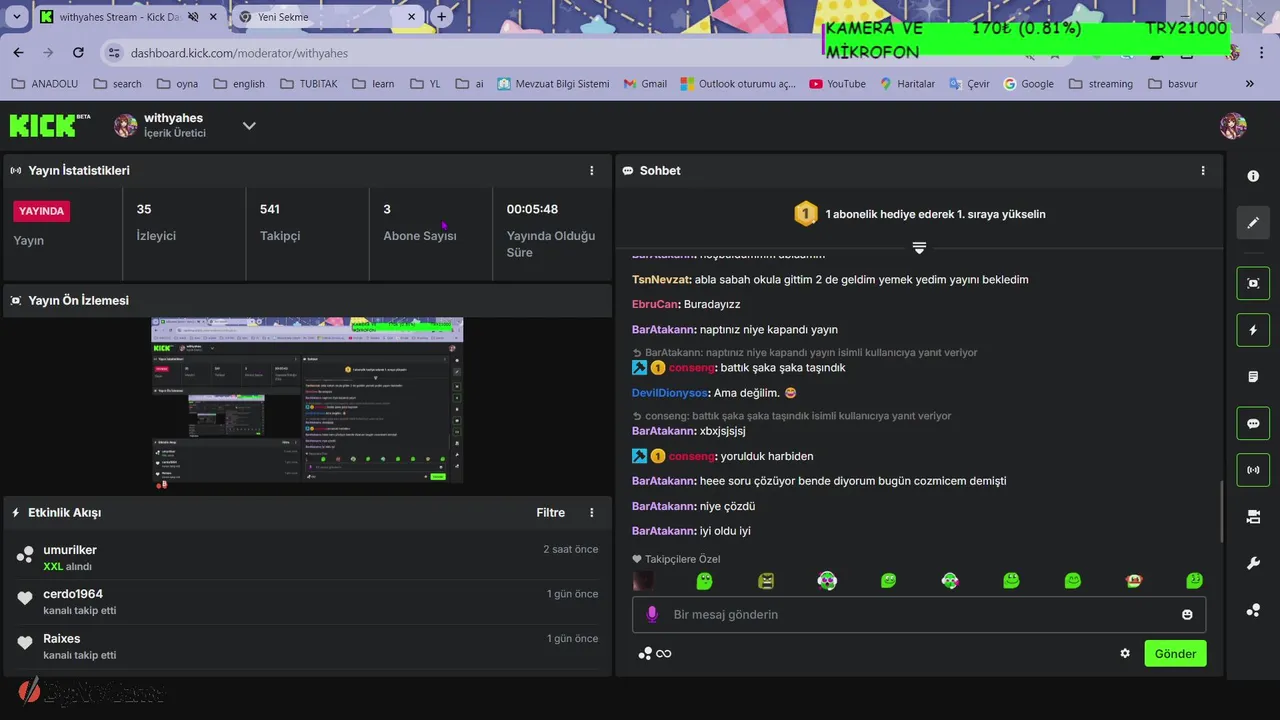Toggle the chat bubble panel sidebar icon
This screenshot has height=720, width=1280.
[x=1253, y=423]
